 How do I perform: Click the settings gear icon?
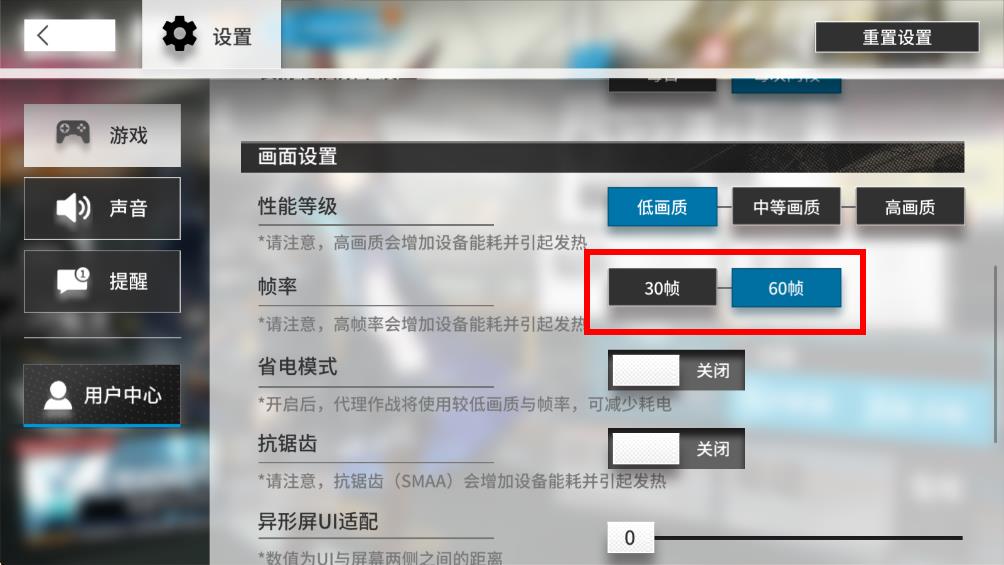pyautogui.click(x=179, y=34)
